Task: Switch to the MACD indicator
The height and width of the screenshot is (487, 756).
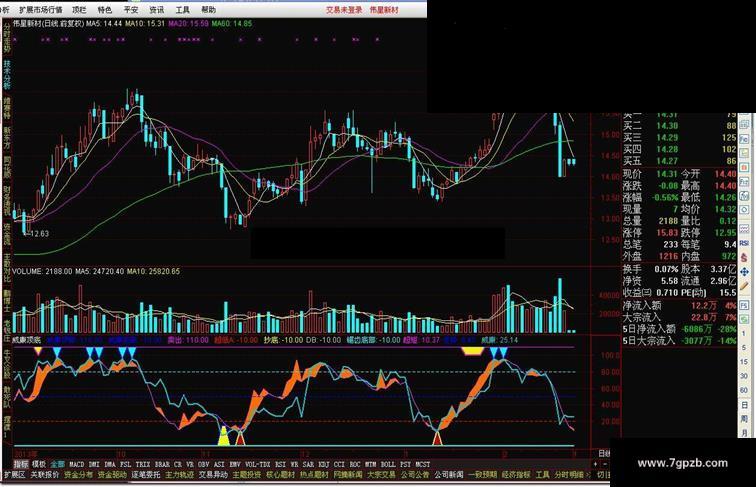Action: tap(77, 464)
